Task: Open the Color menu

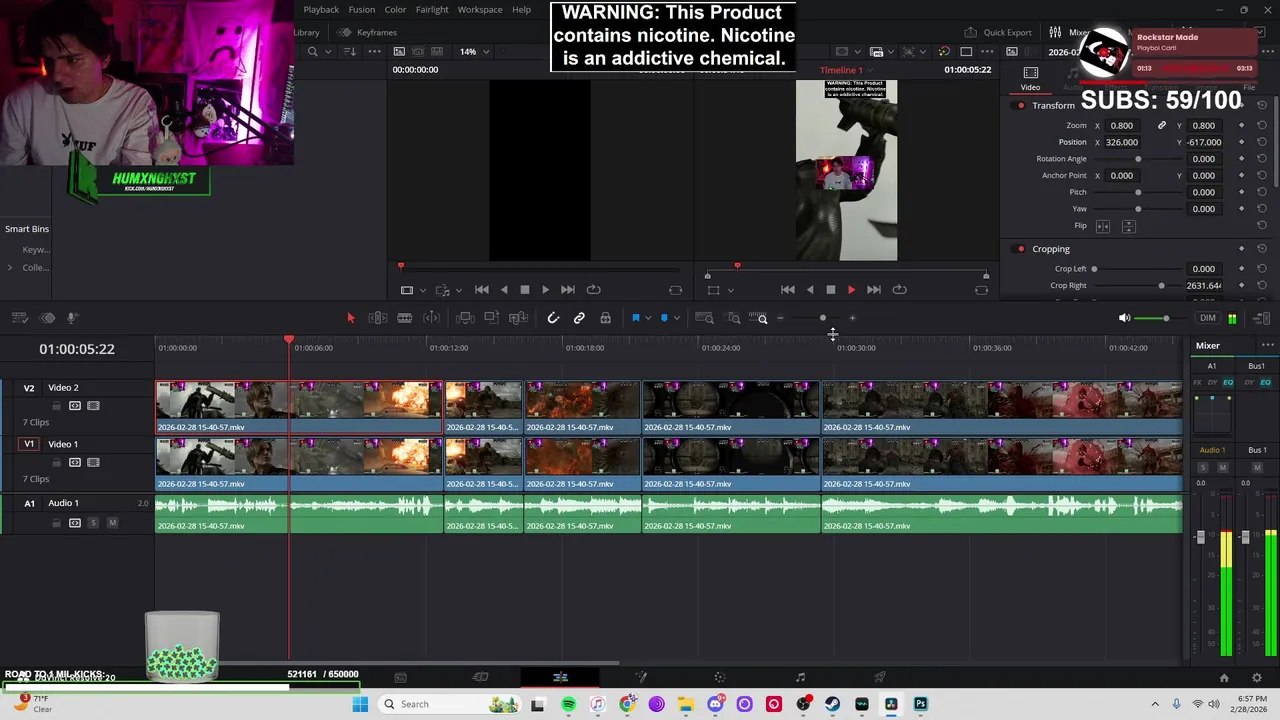Action: coord(395,10)
